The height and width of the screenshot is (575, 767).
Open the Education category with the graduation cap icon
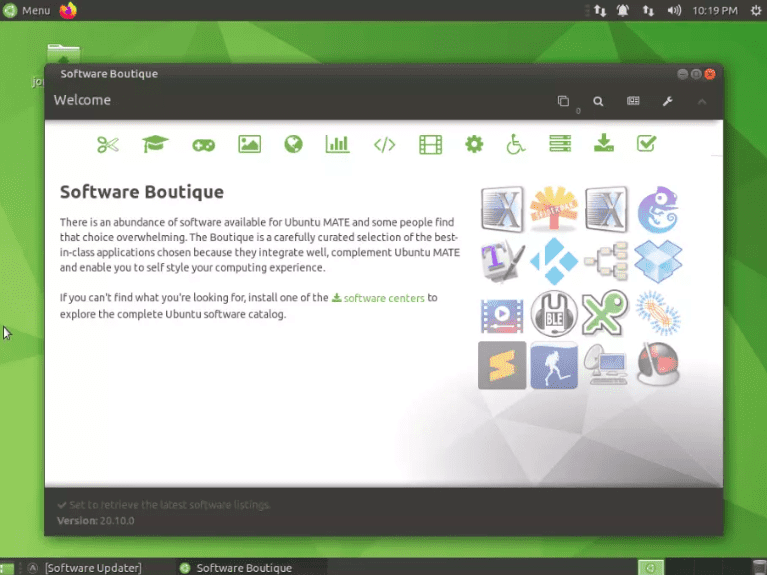tap(156, 144)
